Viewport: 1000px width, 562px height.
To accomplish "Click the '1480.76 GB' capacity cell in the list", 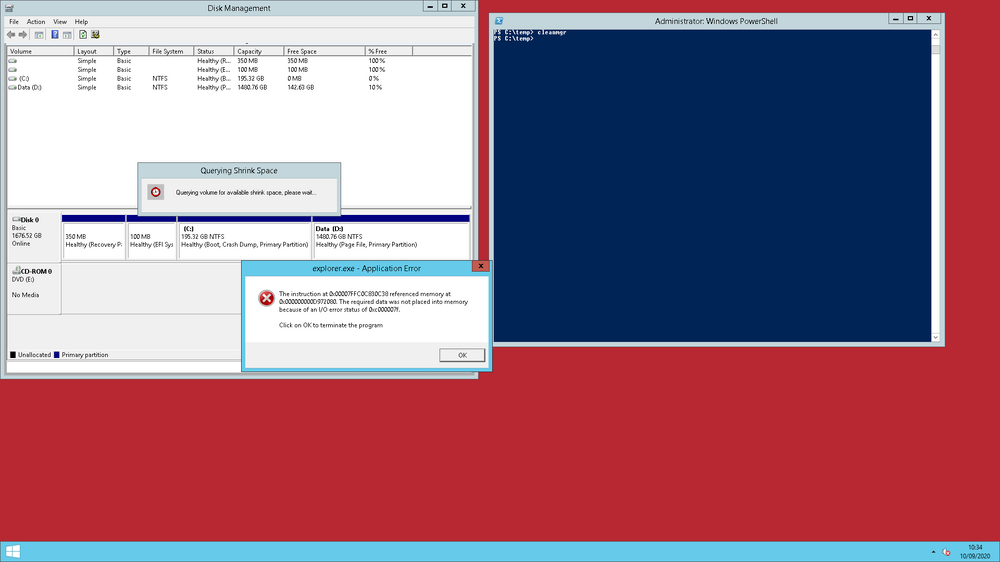I will click(x=252, y=87).
